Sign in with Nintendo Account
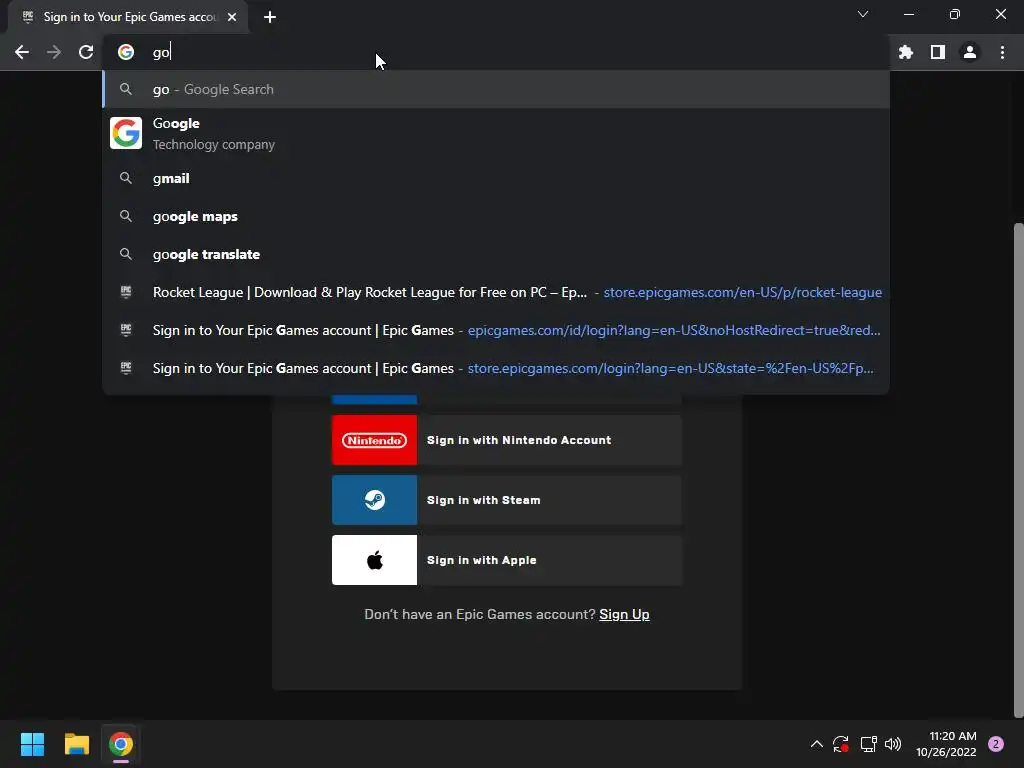 click(507, 440)
